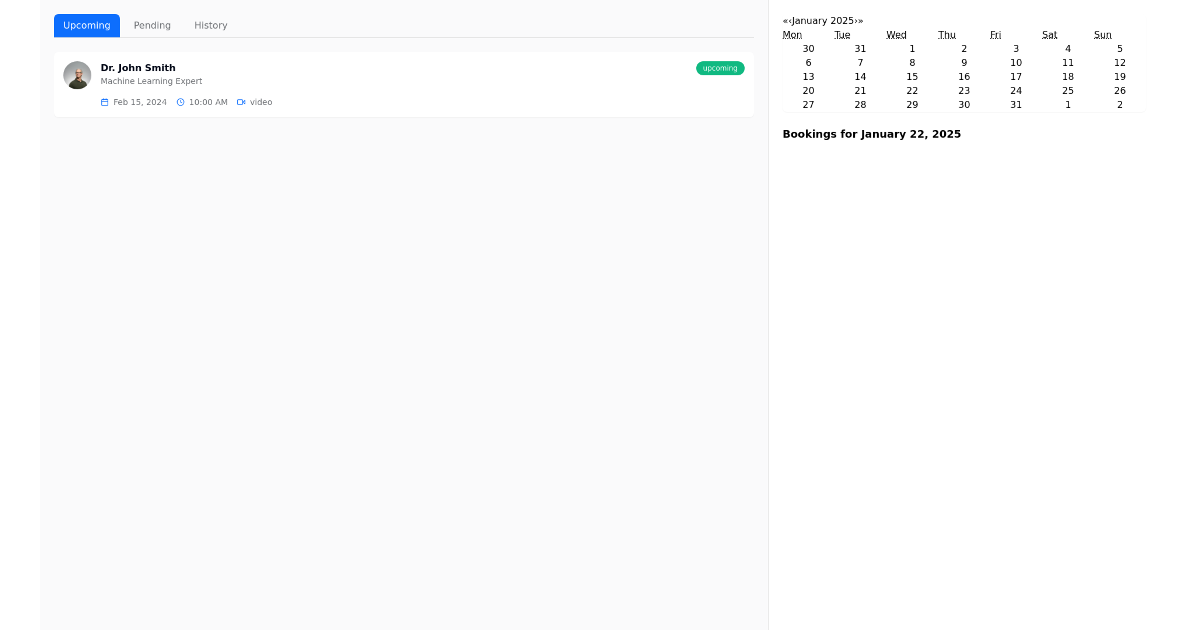This screenshot has height=630, width=1200.
Task: Click the Dr. John Smith name
Action: click(x=138, y=68)
